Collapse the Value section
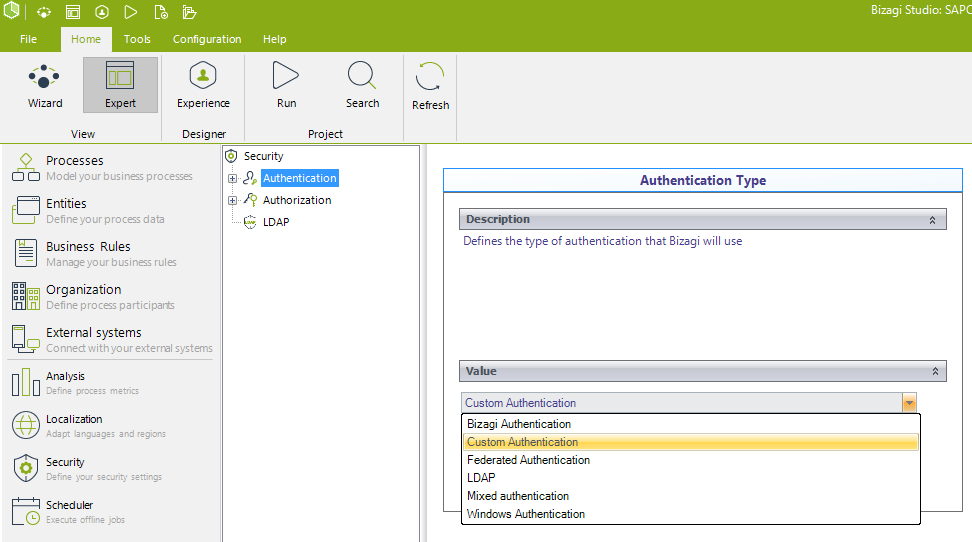 point(935,371)
